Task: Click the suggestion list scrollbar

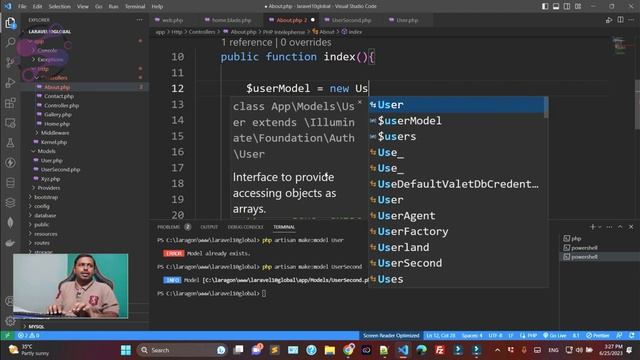Action: click(x=547, y=108)
